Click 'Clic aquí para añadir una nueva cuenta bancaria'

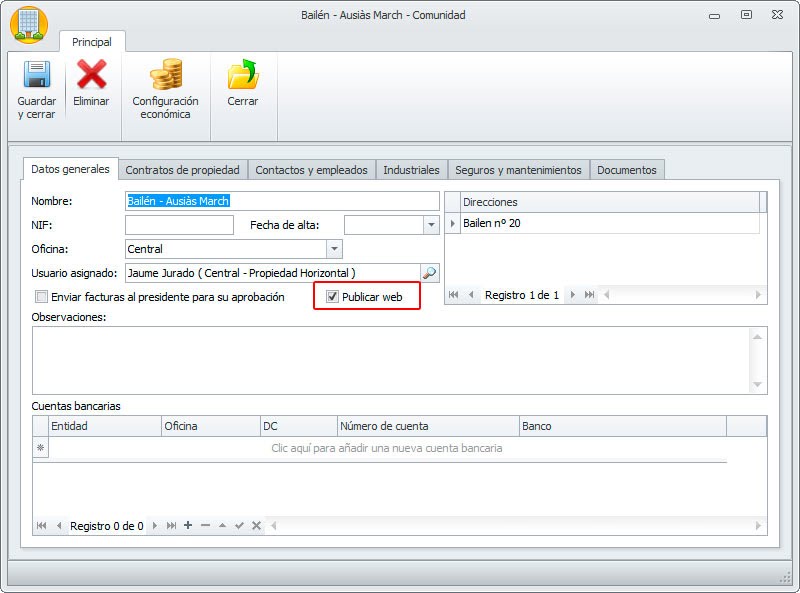pos(387,448)
